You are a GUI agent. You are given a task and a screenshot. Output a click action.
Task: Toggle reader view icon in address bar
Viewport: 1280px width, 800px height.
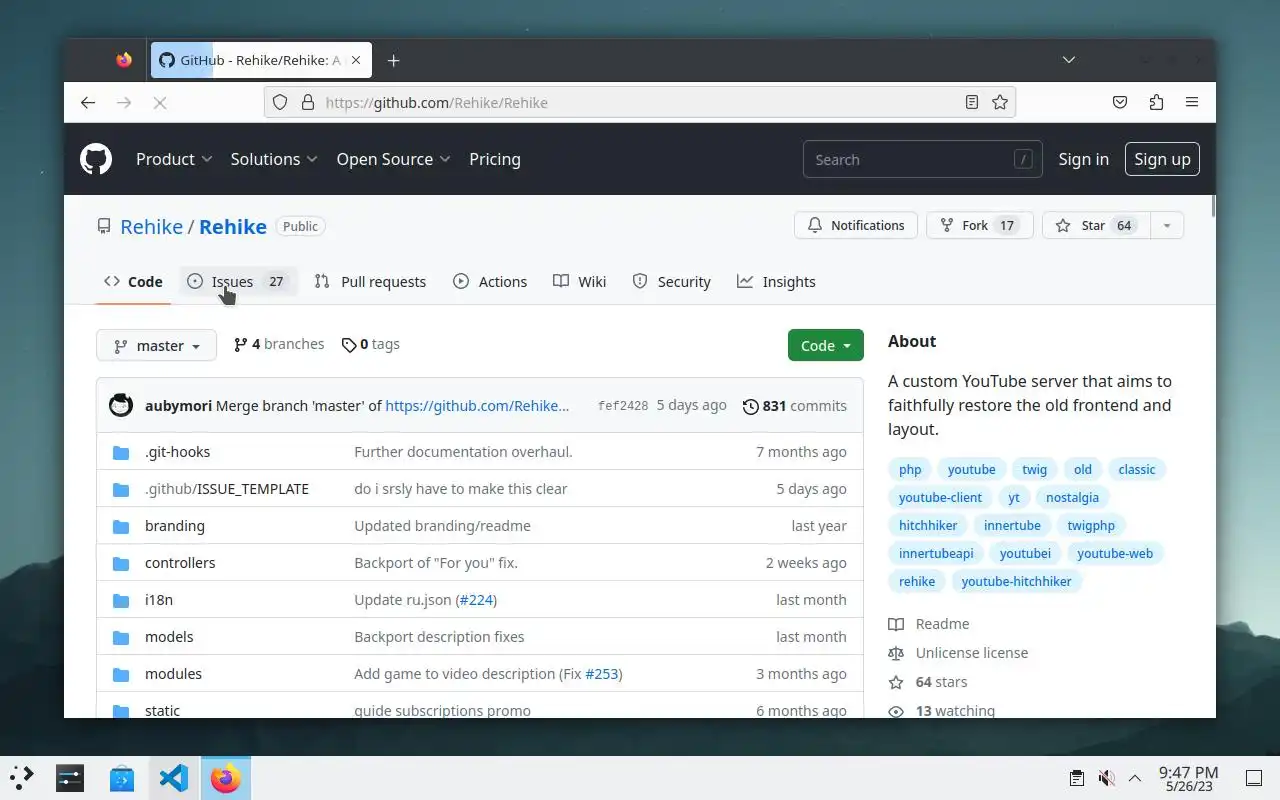(x=972, y=102)
